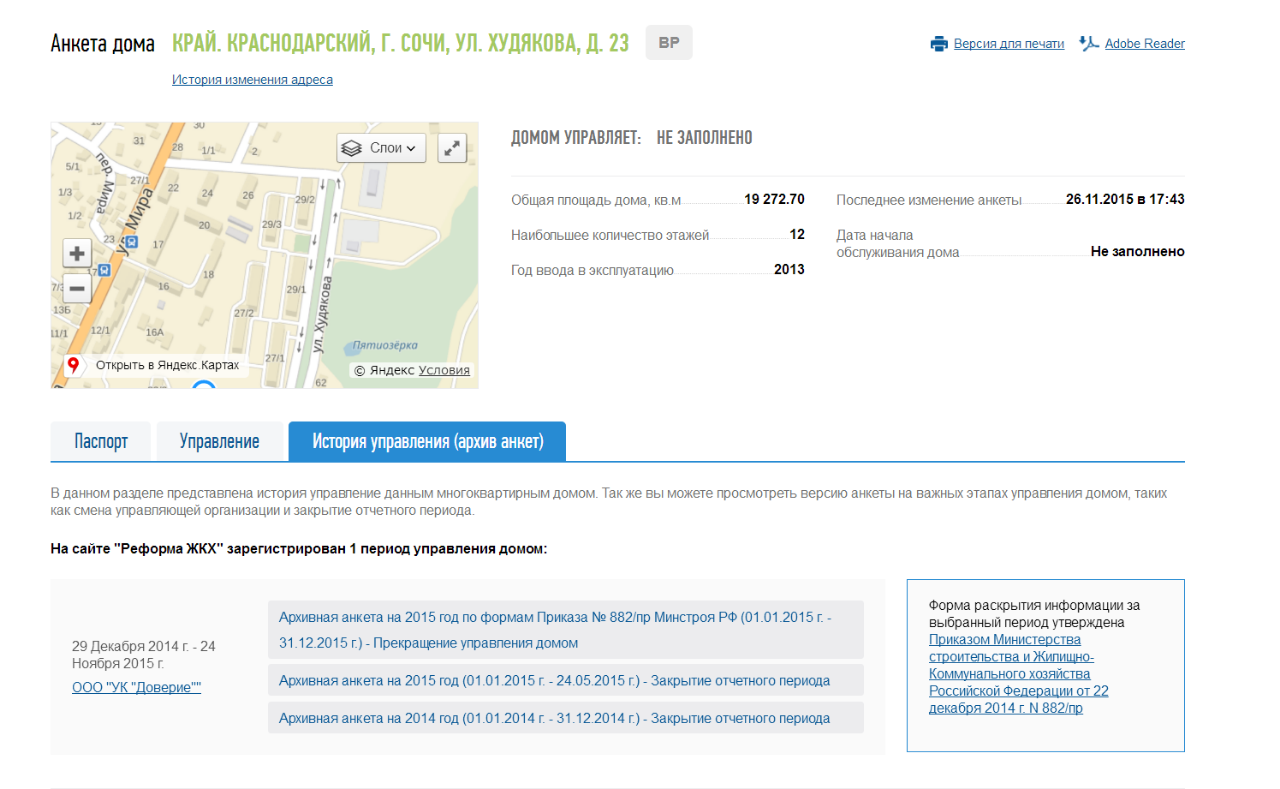The width and height of the screenshot is (1280, 789).
Task: Open the 2014 archive questionnaire
Action: pos(554,718)
